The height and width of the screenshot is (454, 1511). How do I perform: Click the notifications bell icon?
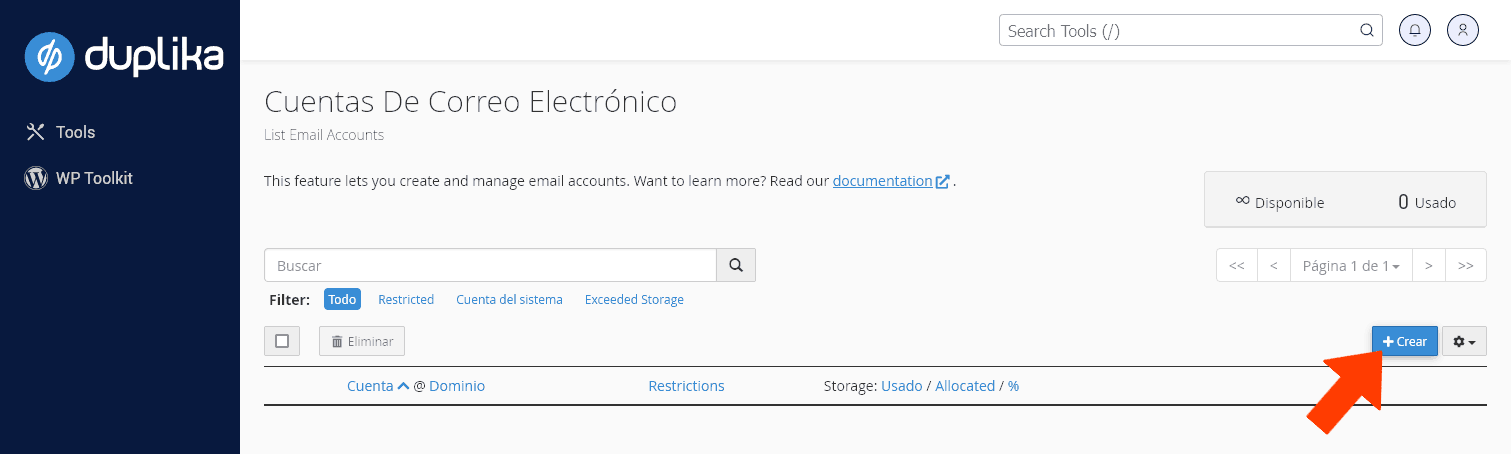[x=1414, y=30]
